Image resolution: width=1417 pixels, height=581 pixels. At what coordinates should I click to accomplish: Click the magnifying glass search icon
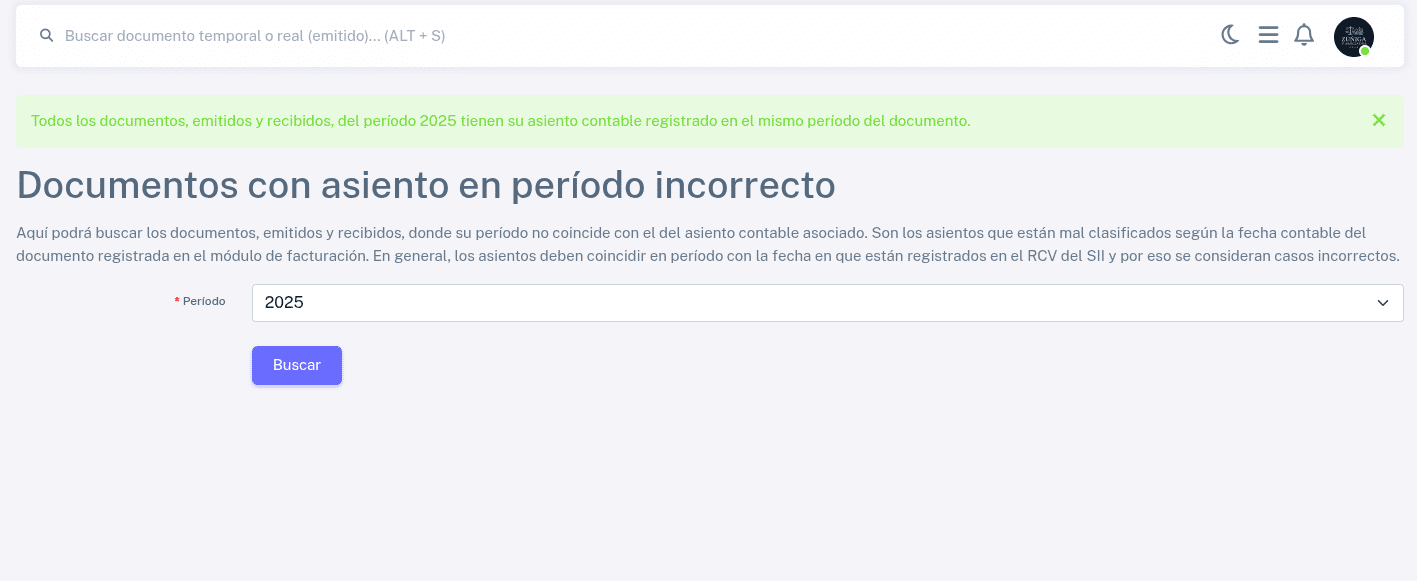tap(47, 36)
